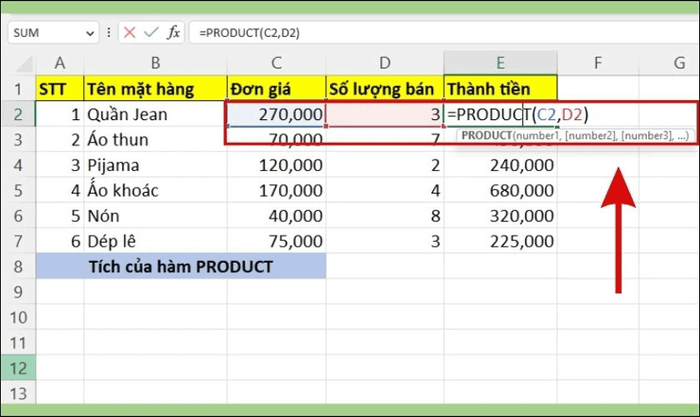This screenshot has width=700, height=417.
Task: Click the 320,000 total cell
Action: point(500,216)
